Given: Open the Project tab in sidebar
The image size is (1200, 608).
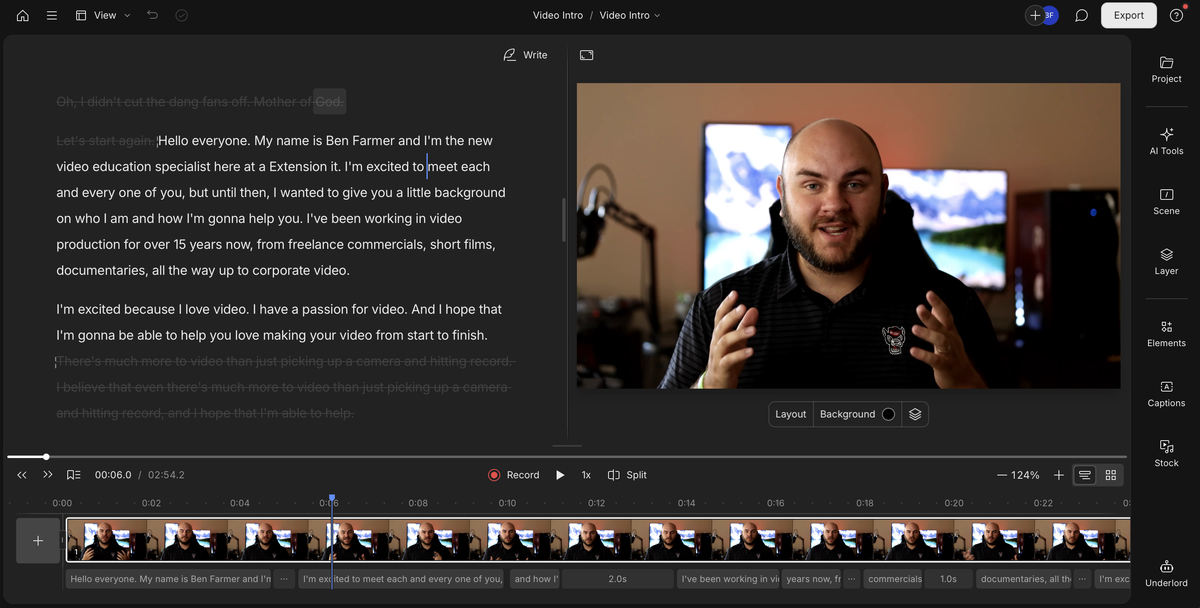Looking at the screenshot, I should 1166,69.
